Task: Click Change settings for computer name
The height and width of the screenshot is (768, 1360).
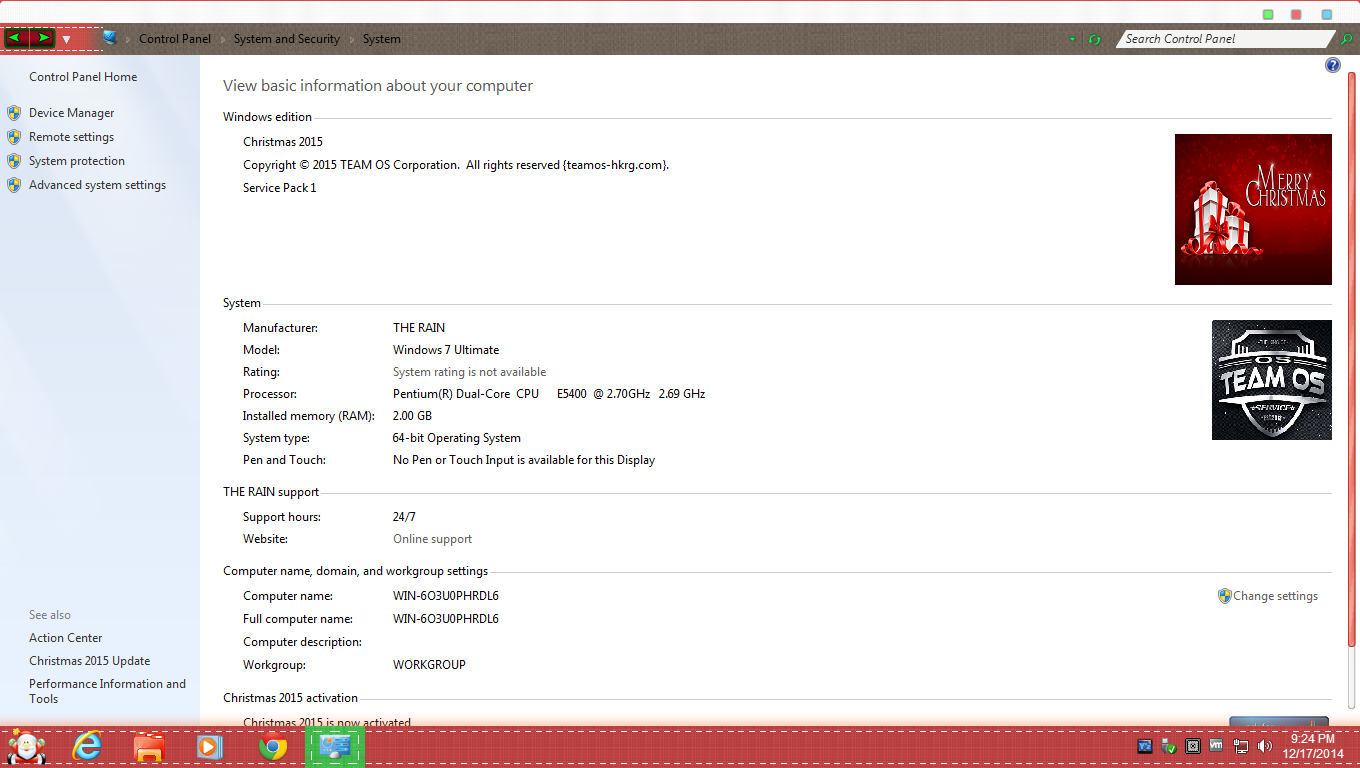Action: pyautogui.click(x=1275, y=596)
